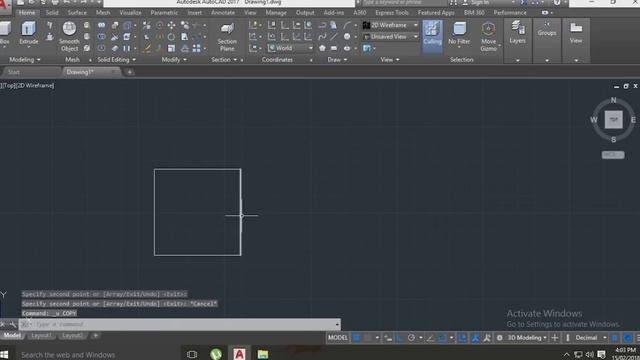Activate the Move Gizmo tool
Image resolution: width=640 pixels, height=360 pixels.
point(488,37)
